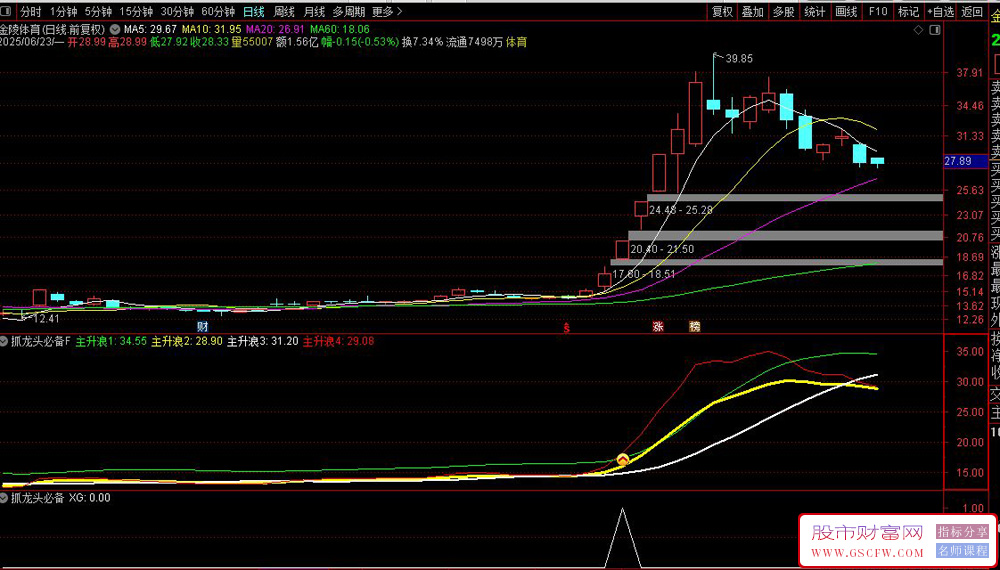1000x570 pixels.
Task: Click the 返回 back button
Action: point(972,11)
